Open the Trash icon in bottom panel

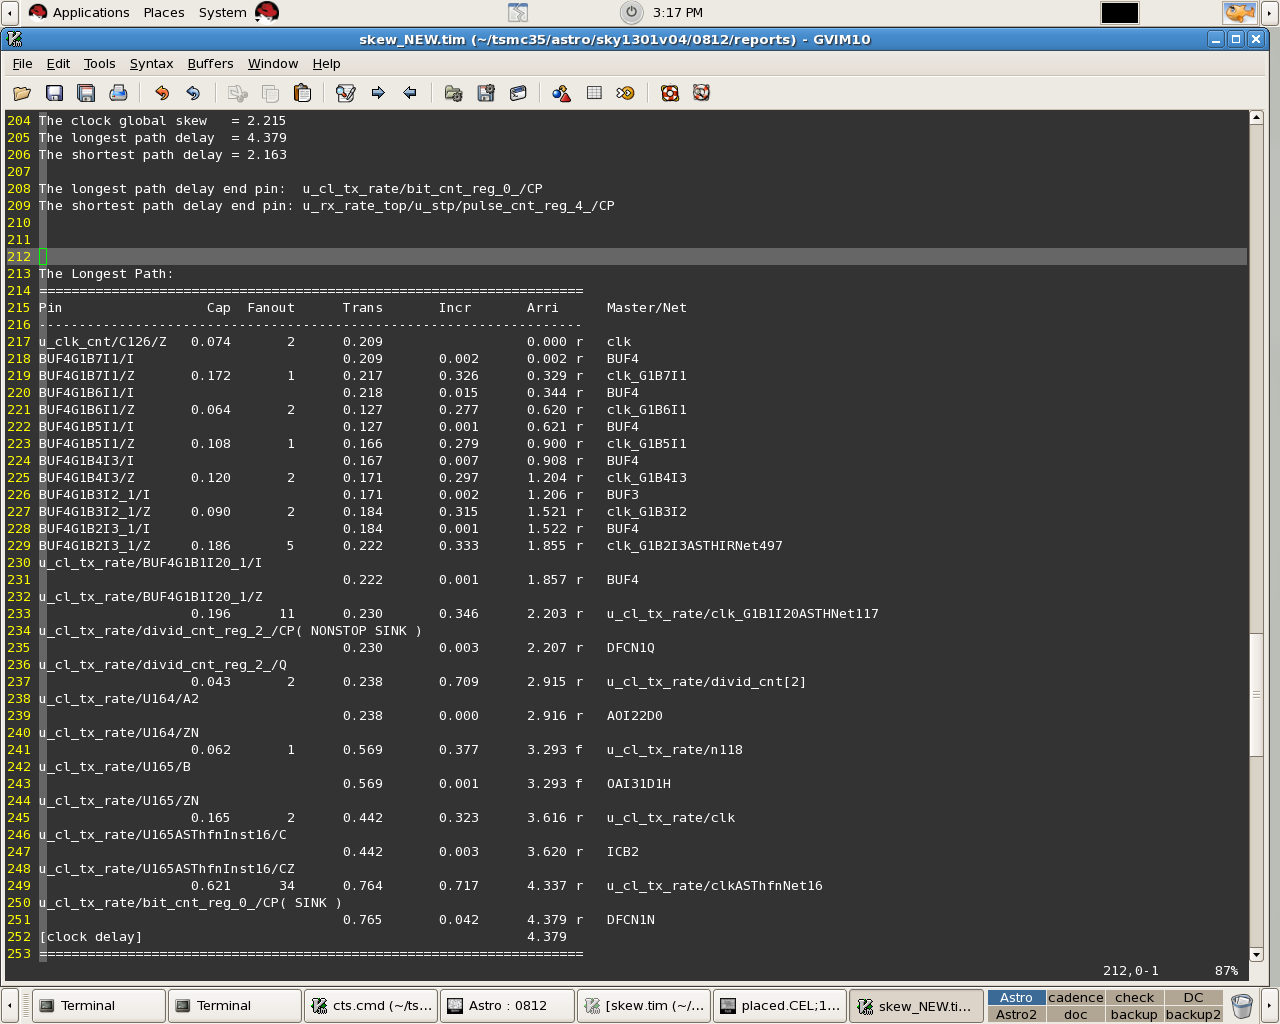1242,1005
